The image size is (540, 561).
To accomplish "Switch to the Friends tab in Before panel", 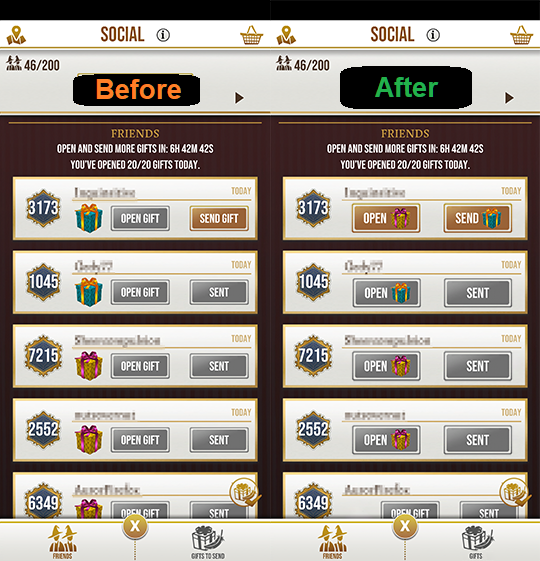I will (x=63, y=542).
